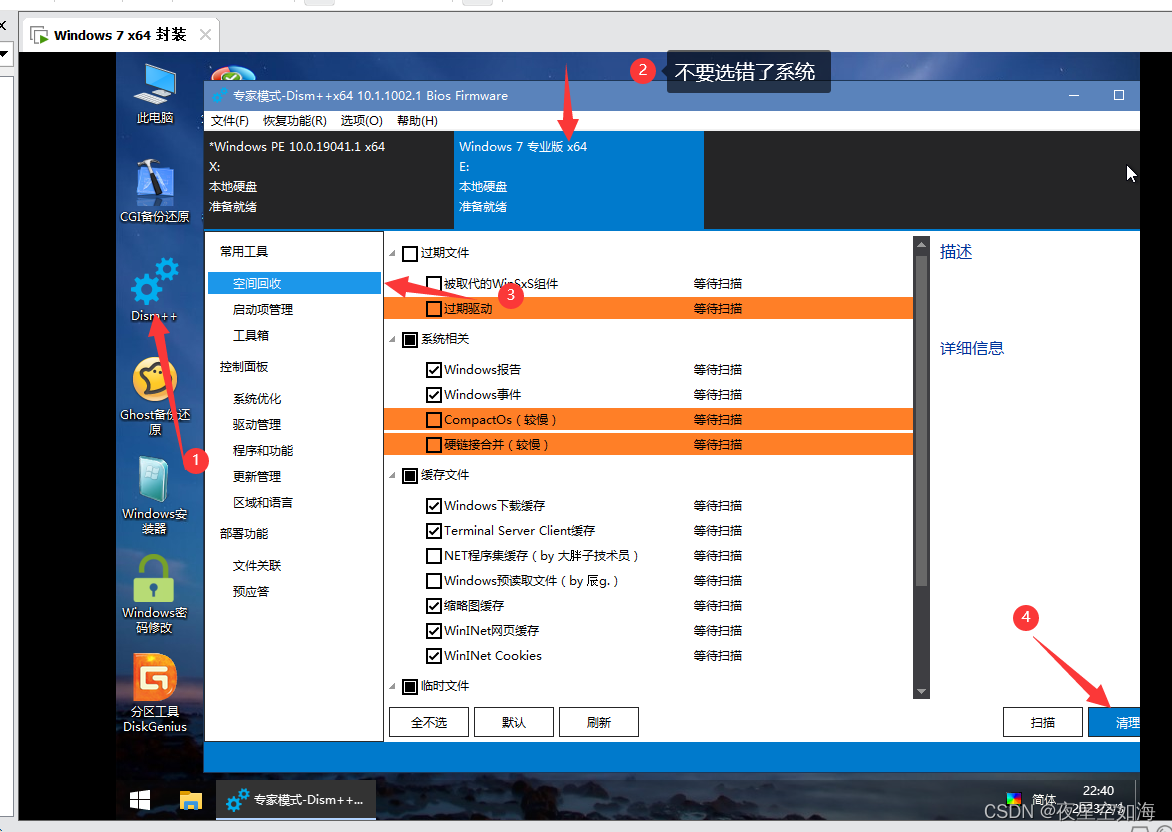1172x832 pixels.
Task: Open the 文件(F) menu
Action: (229, 120)
